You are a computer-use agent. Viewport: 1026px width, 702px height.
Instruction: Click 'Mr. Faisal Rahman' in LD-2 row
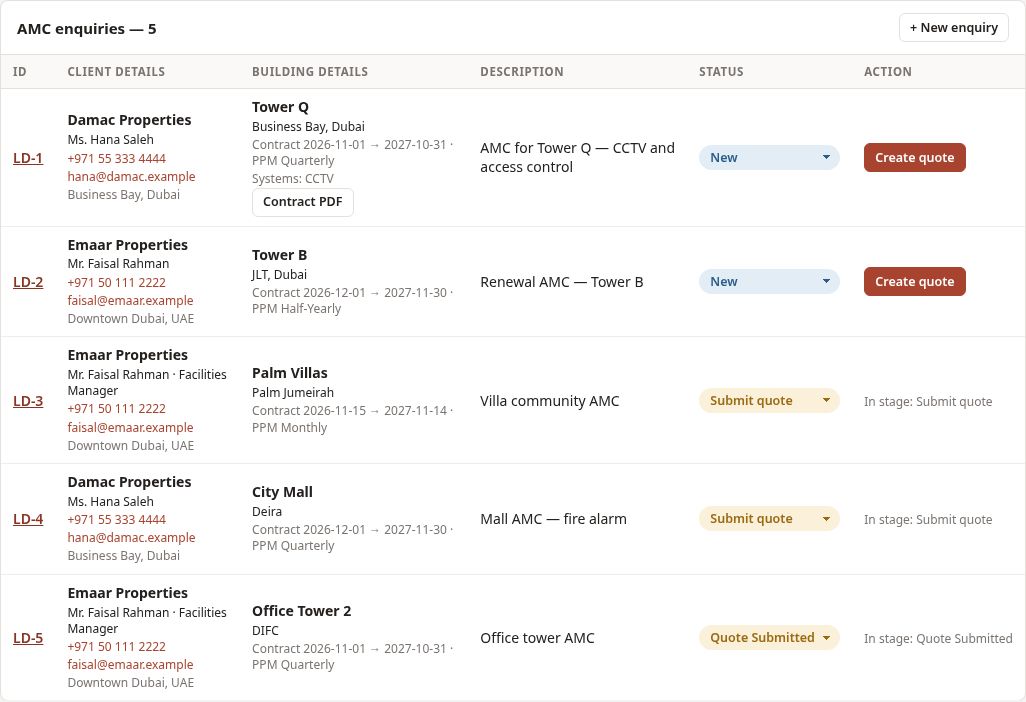coord(118,264)
